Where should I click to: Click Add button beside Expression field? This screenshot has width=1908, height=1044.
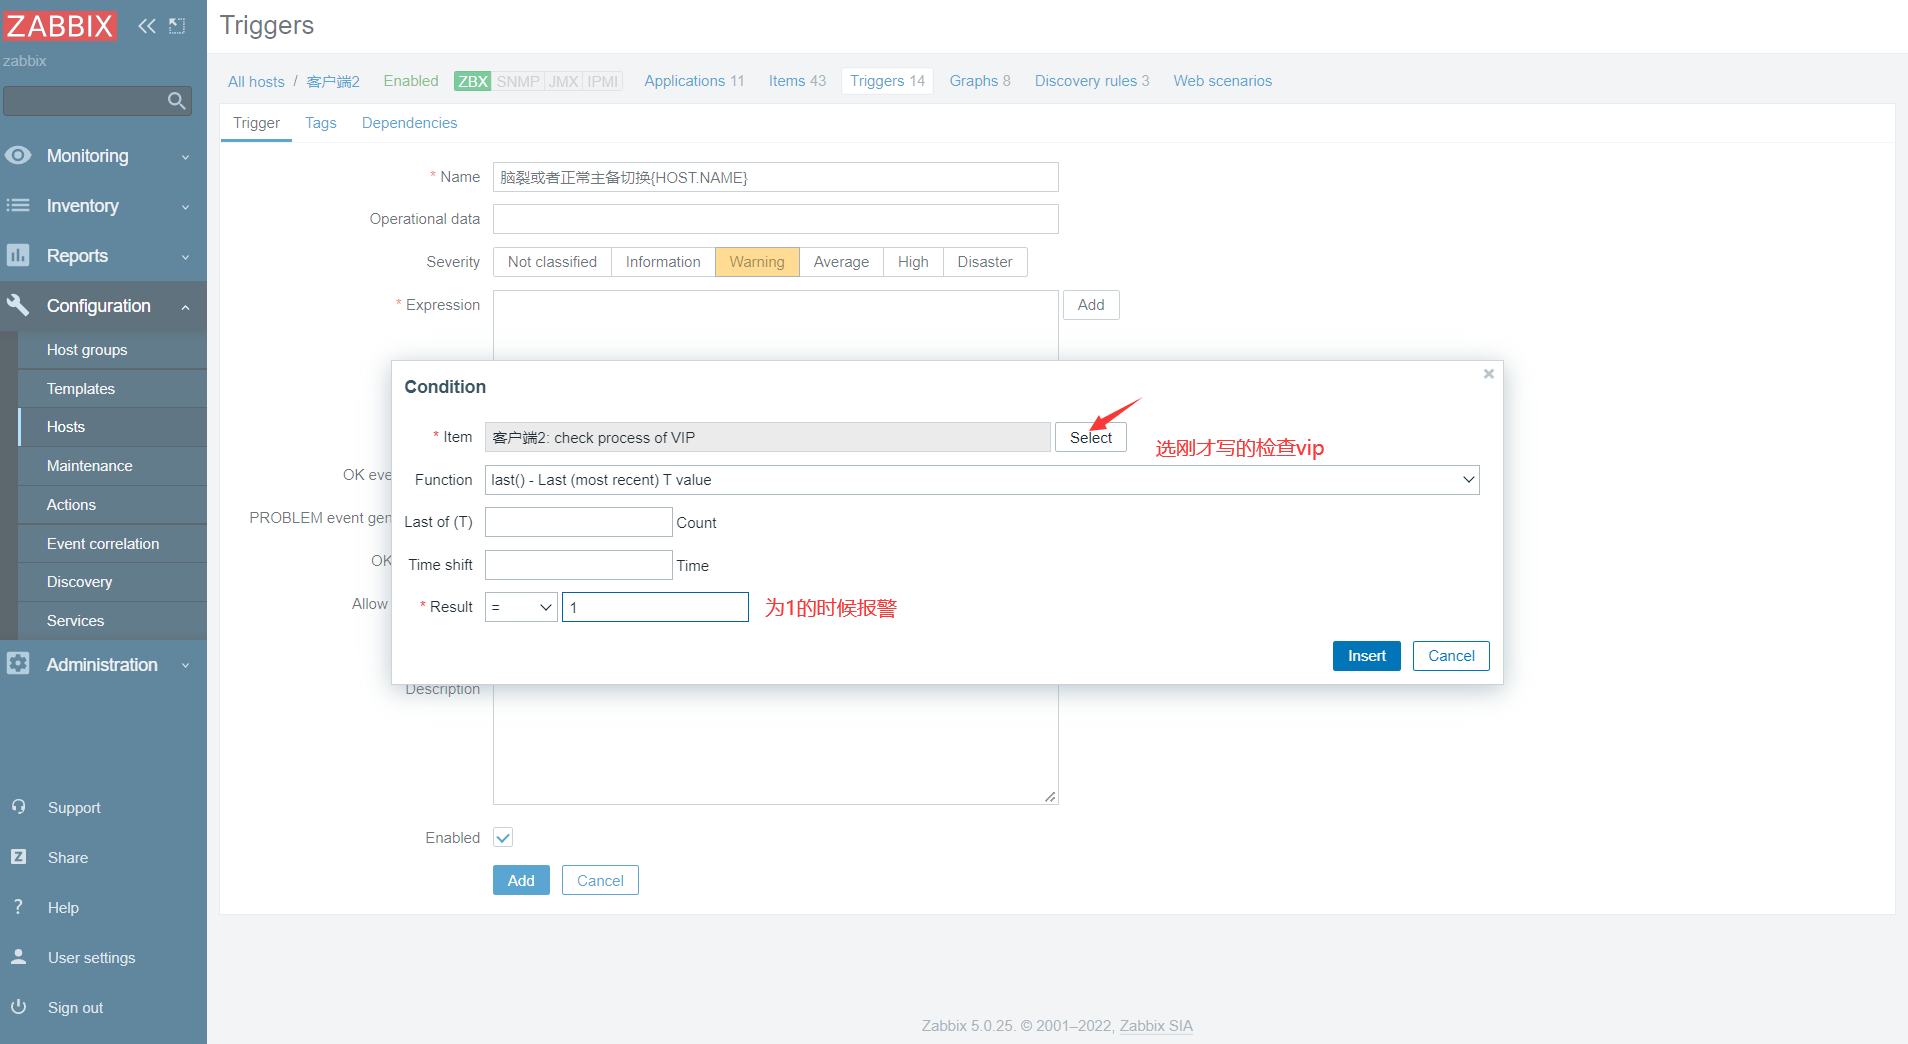coord(1091,305)
